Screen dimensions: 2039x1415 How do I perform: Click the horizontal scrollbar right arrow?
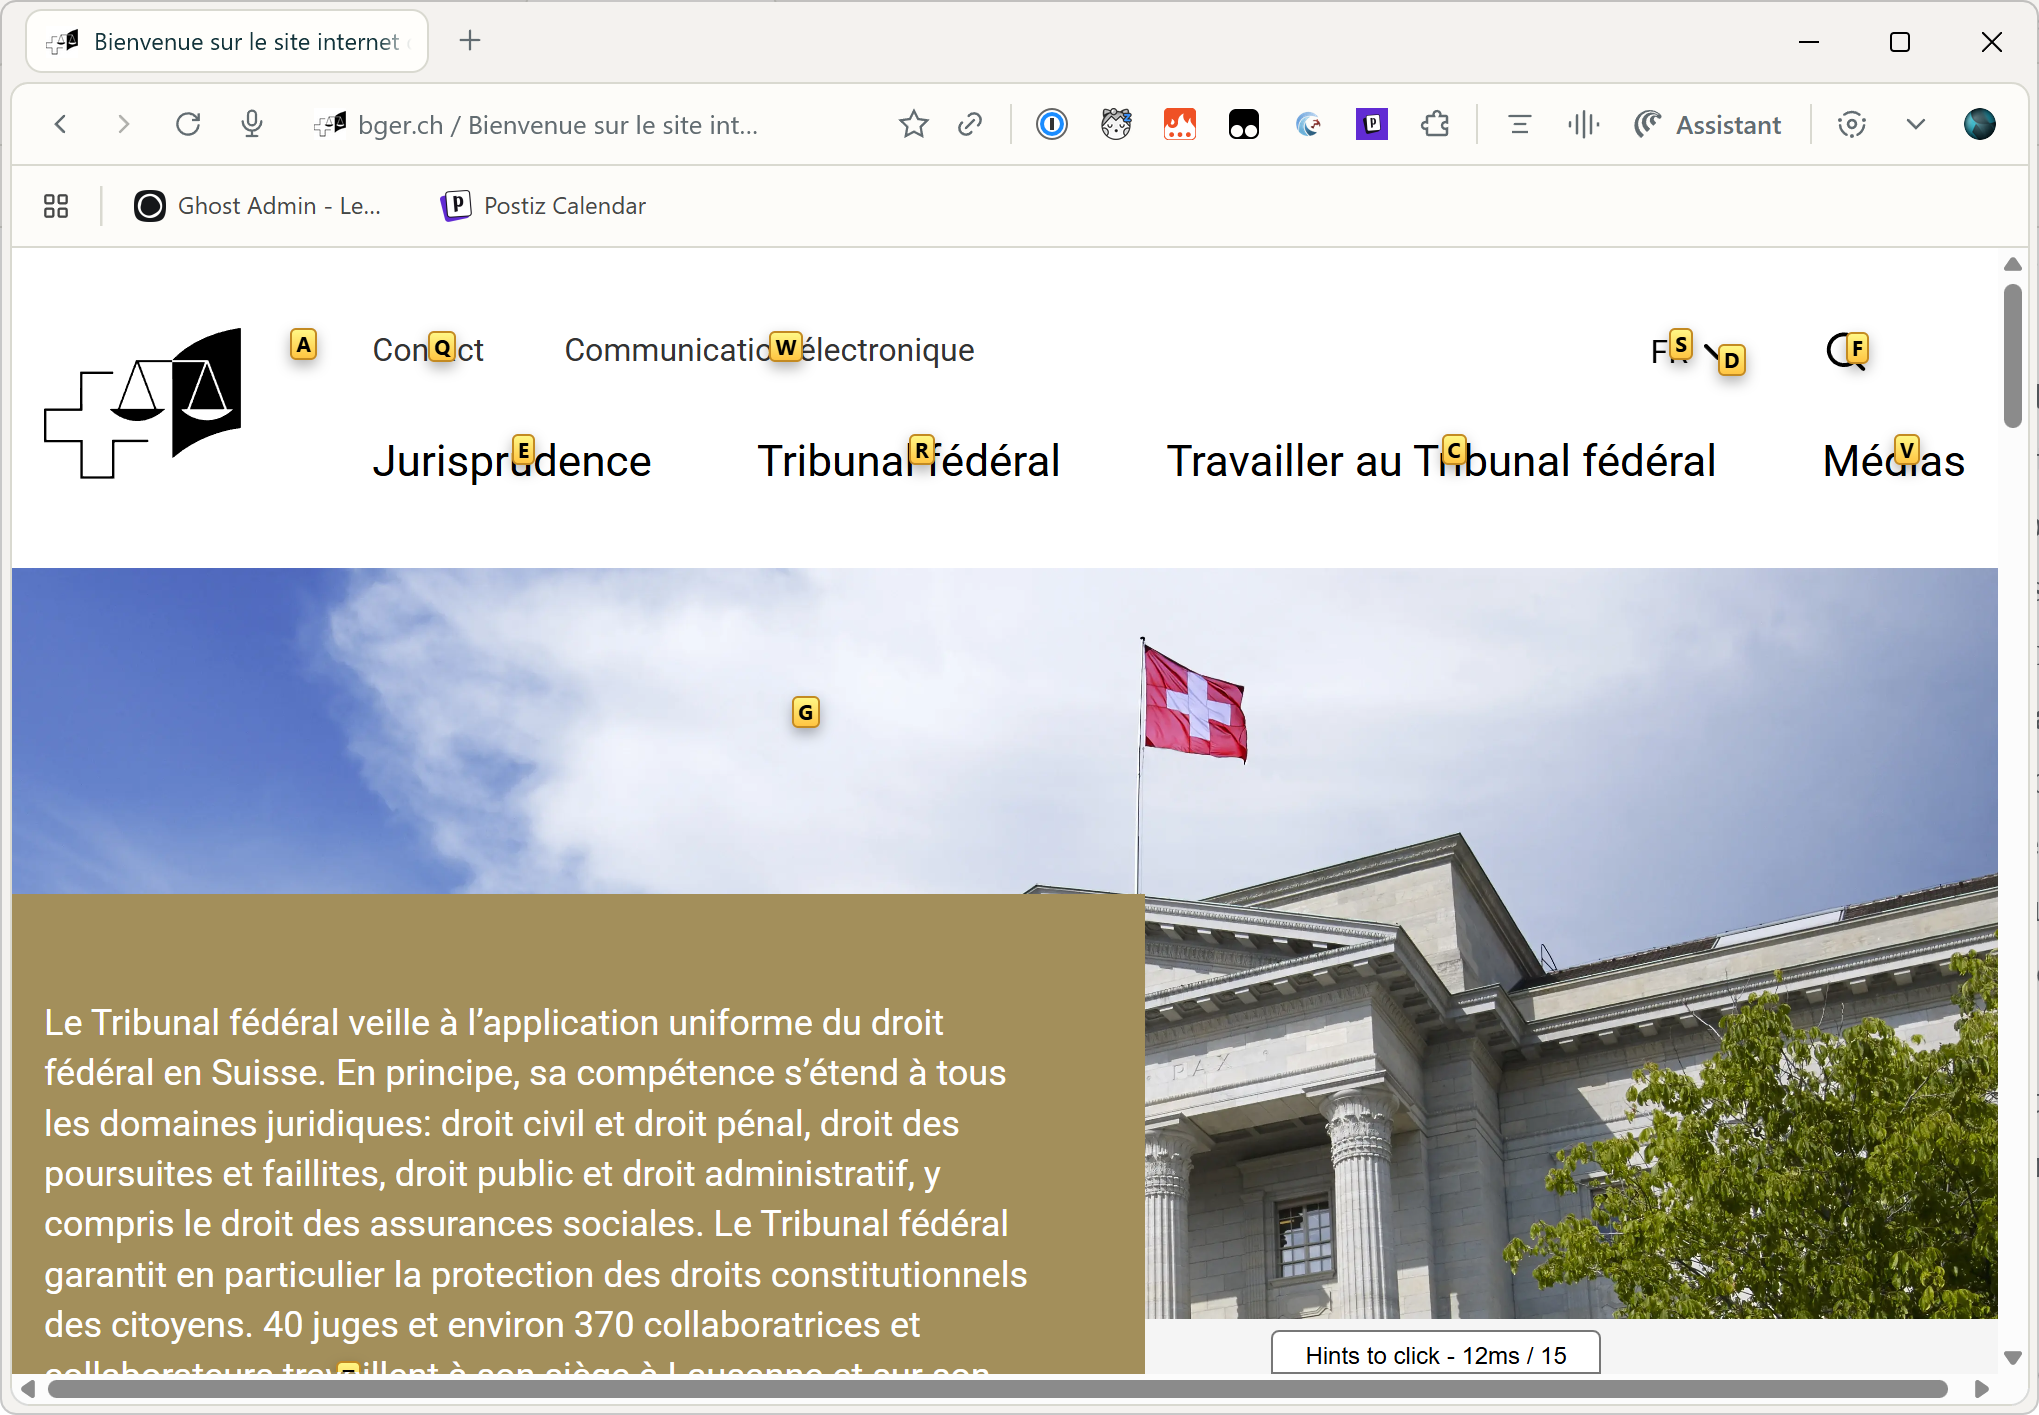pos(1981,1389)
